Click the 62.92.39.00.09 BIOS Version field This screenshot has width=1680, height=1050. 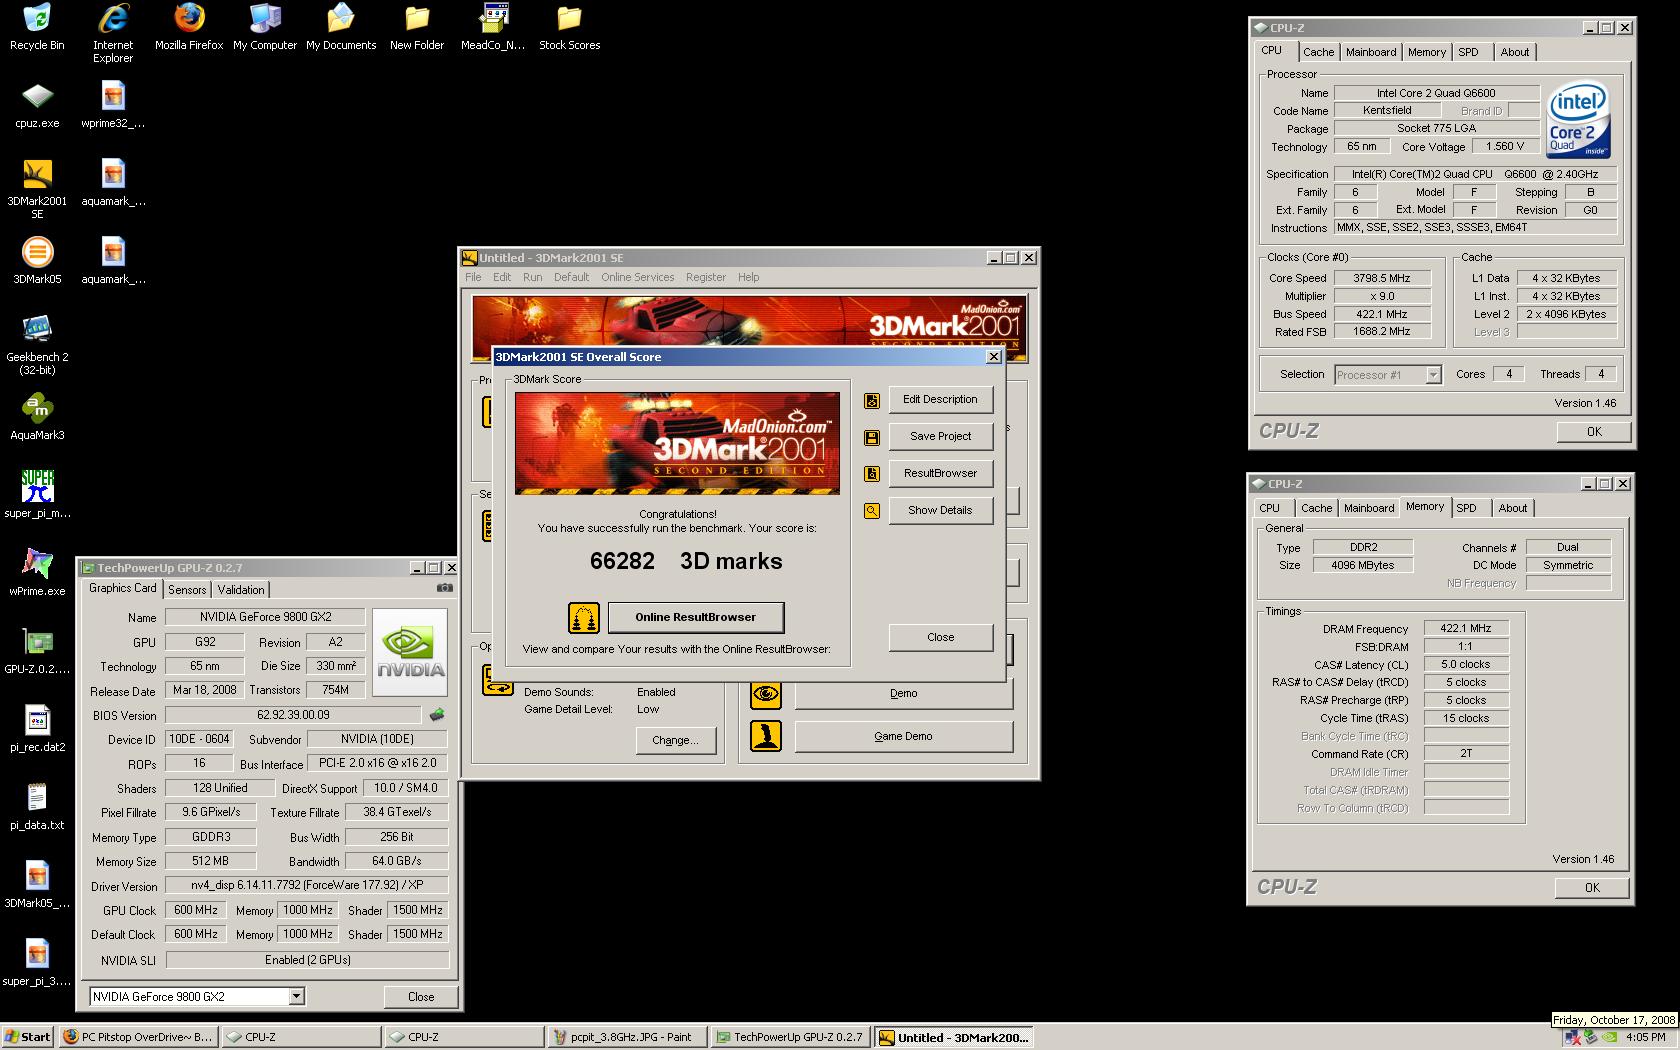click(x=293, y=715)
